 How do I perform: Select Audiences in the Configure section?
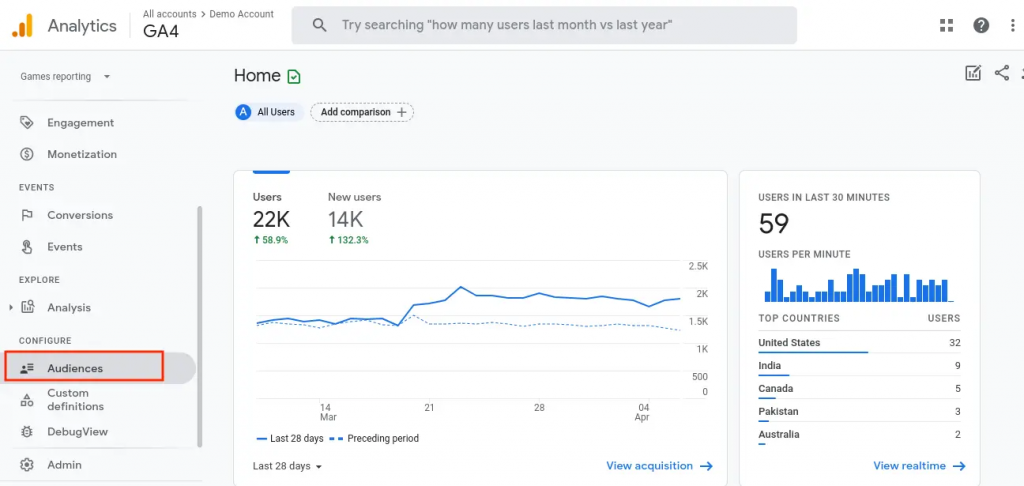pos(75,368)
